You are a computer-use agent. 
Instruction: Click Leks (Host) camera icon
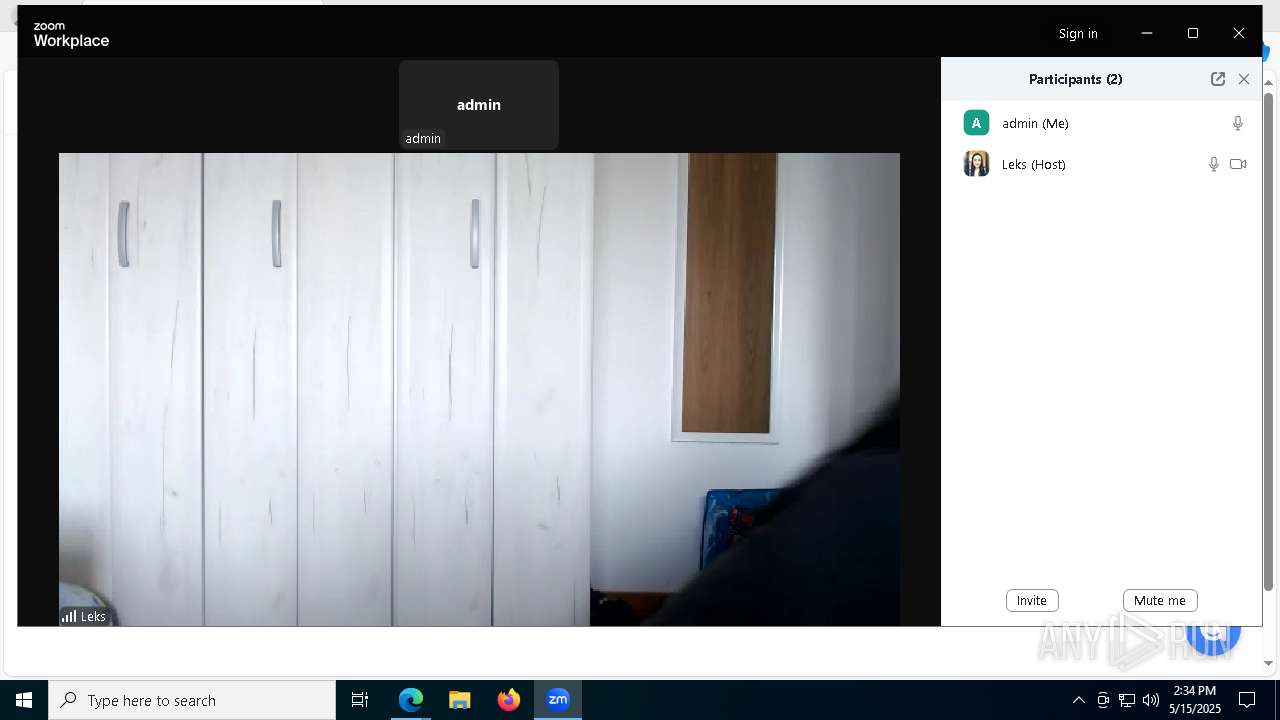click(1238, 164)
